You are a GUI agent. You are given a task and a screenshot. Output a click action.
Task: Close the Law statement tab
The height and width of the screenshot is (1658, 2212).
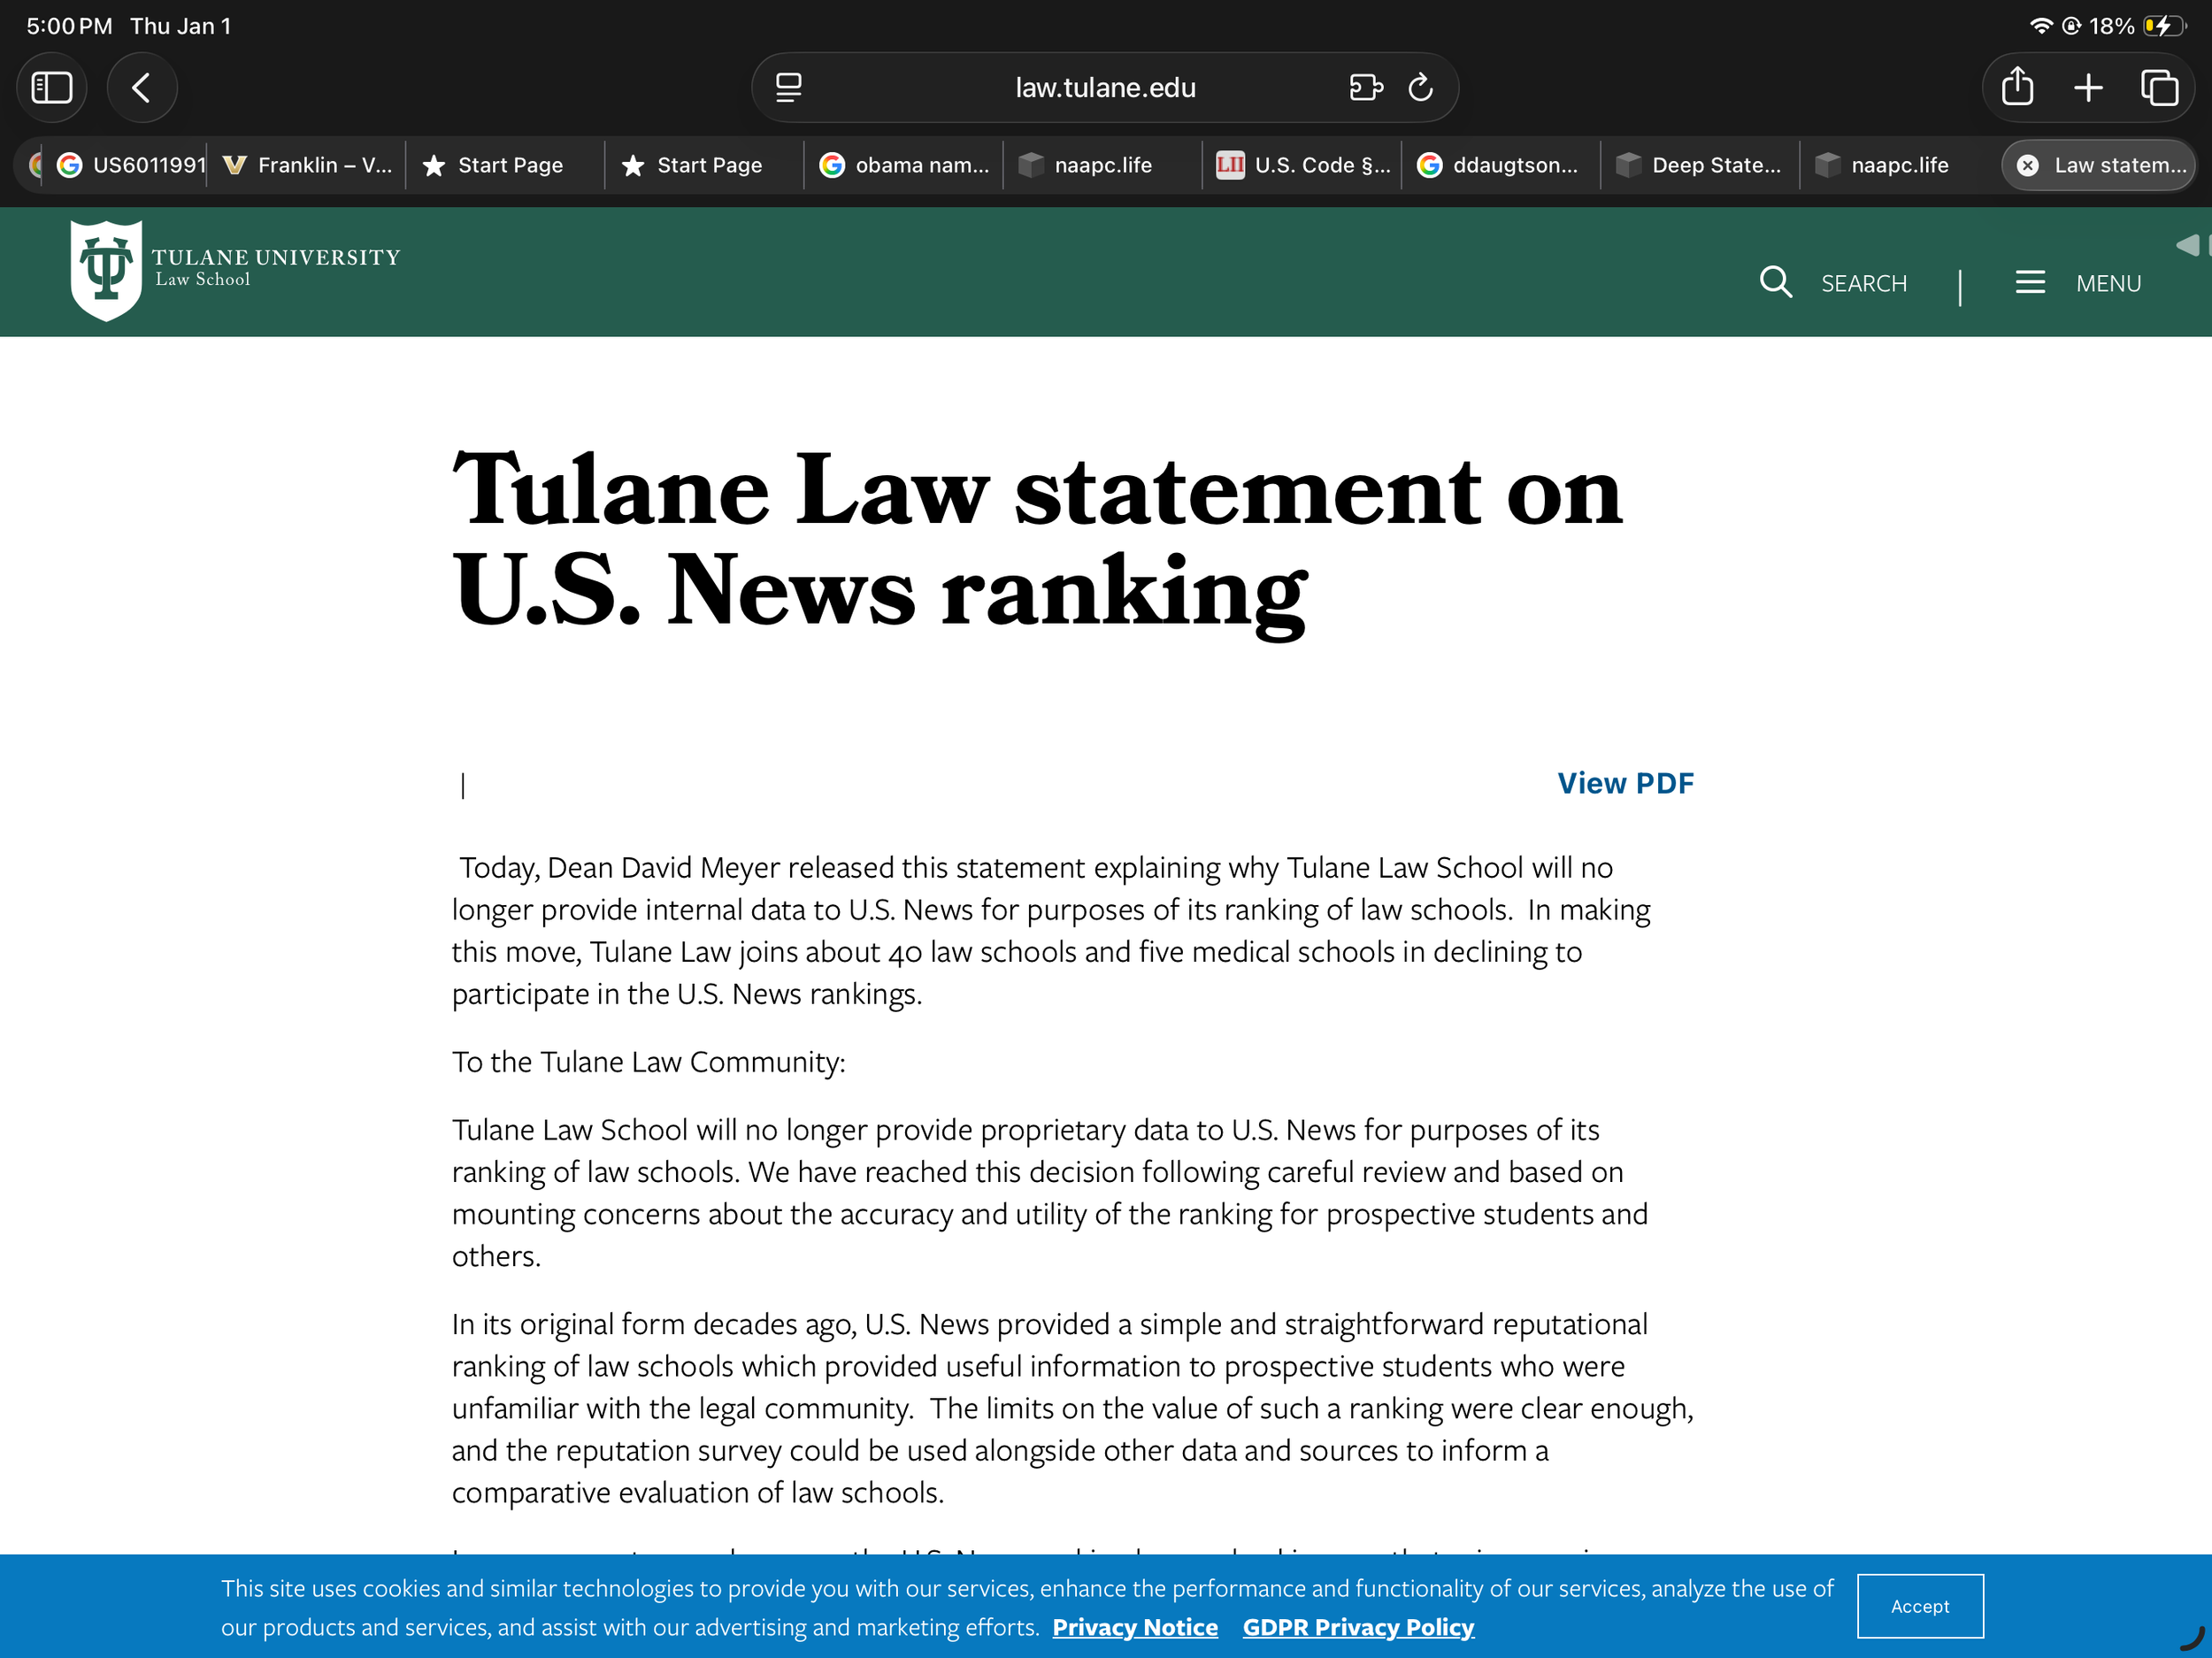click(x=2027, y=166)
